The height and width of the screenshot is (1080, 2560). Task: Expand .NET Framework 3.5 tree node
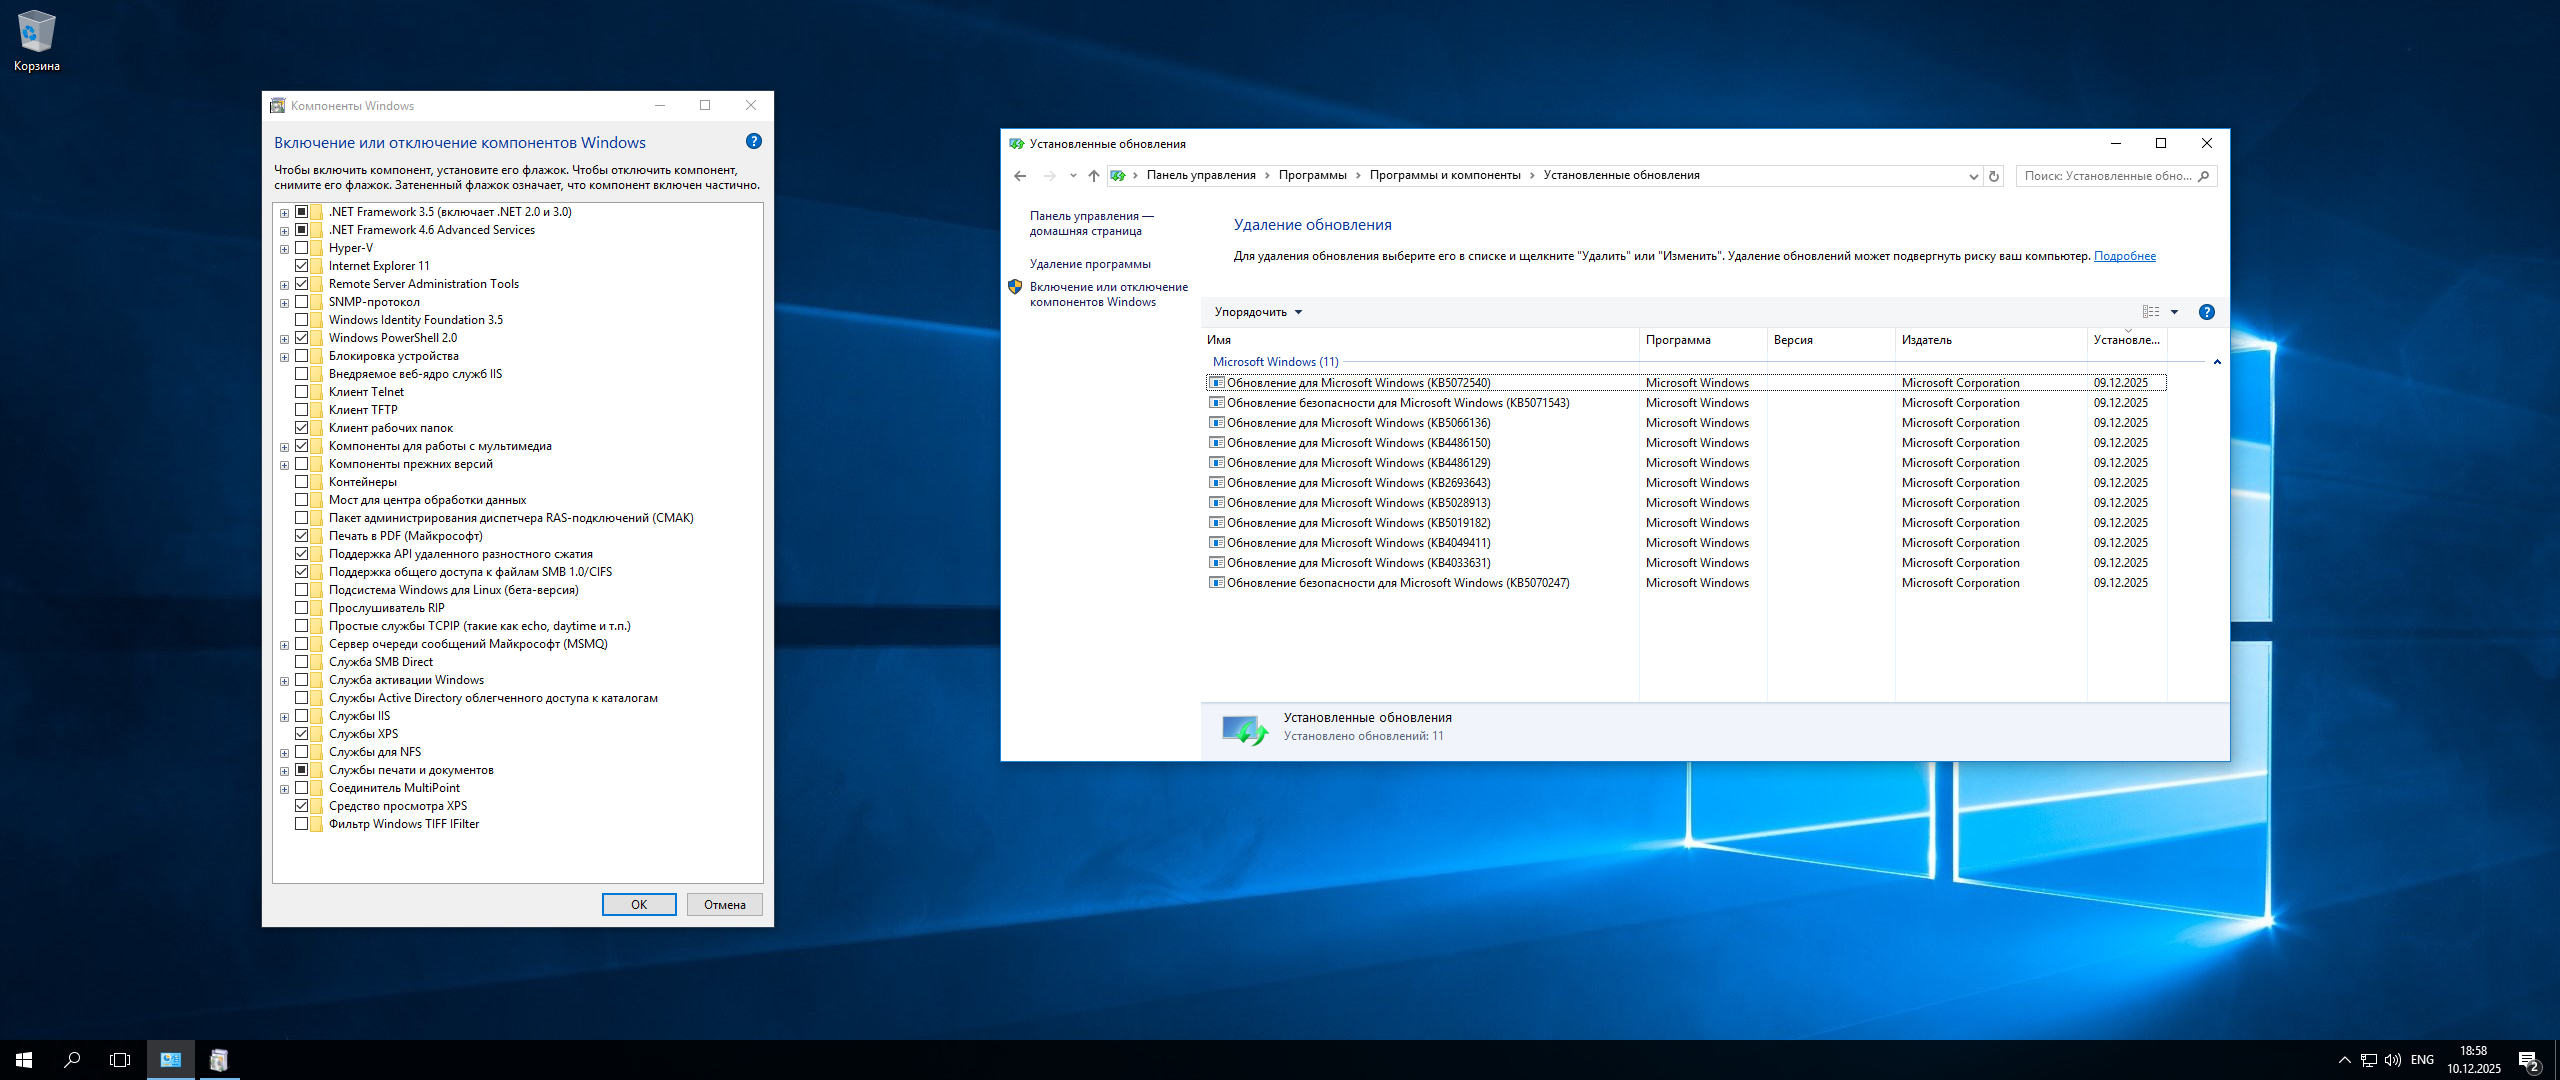(285, 213)
